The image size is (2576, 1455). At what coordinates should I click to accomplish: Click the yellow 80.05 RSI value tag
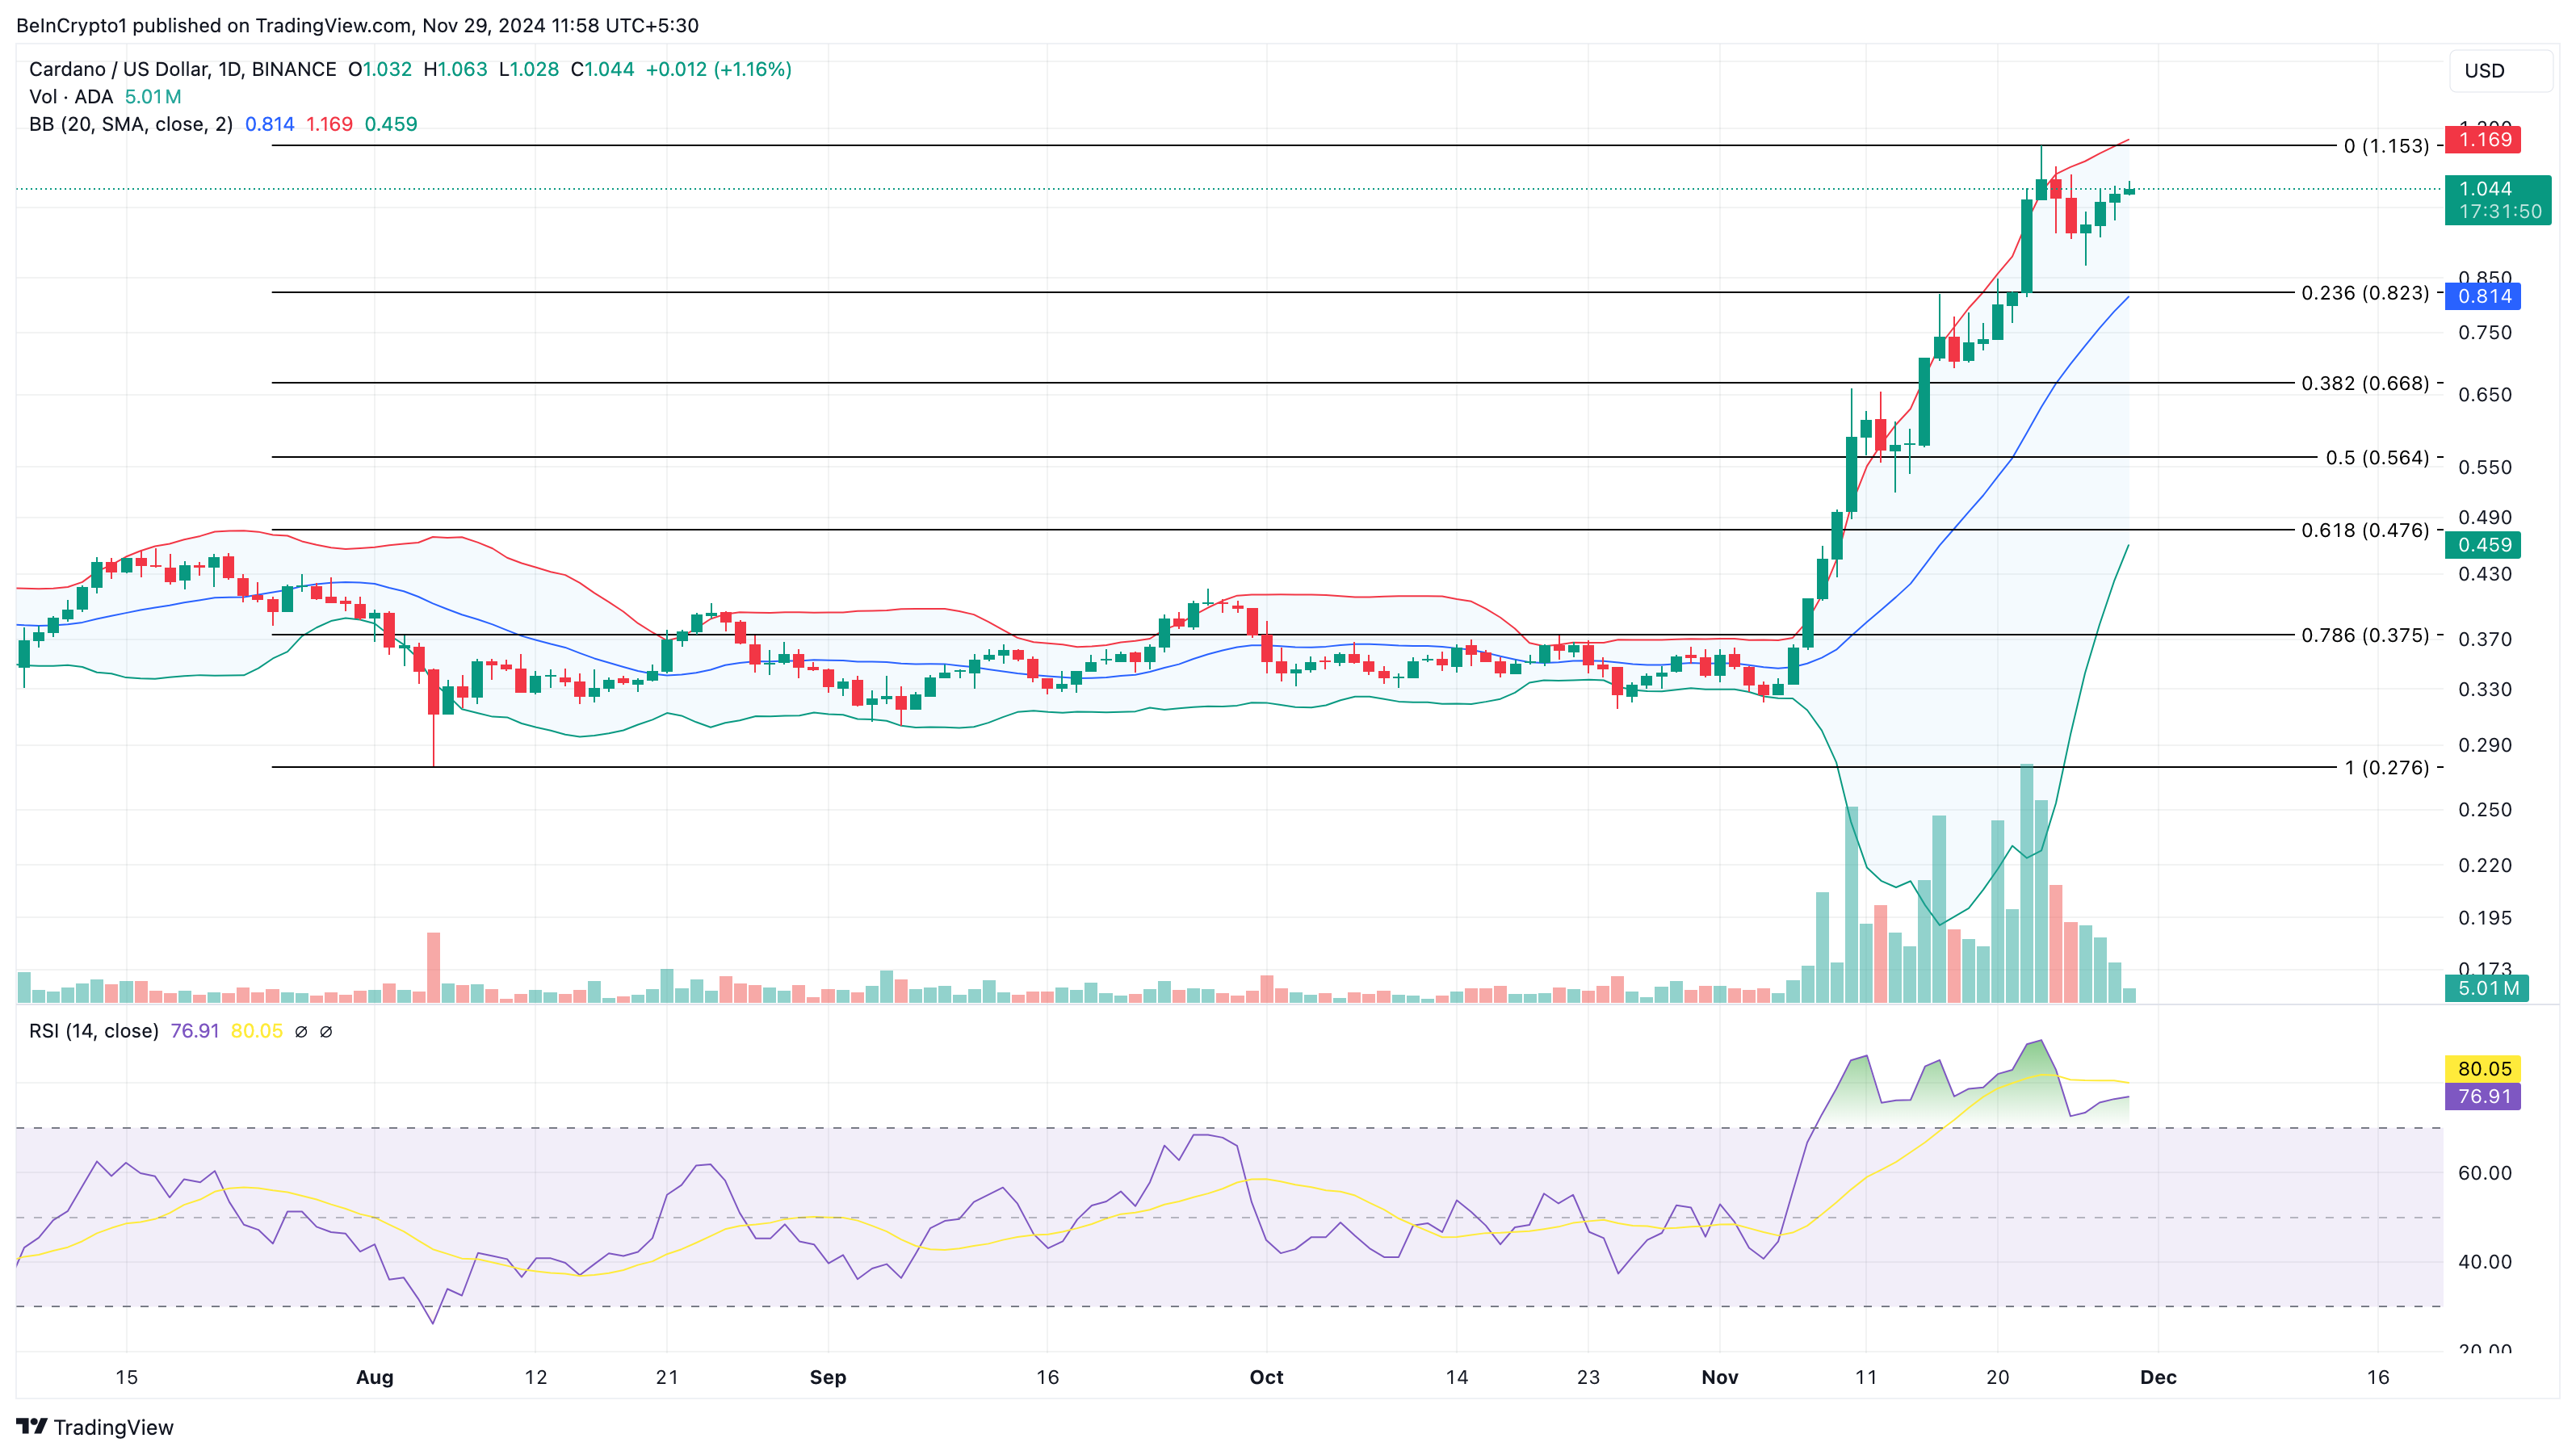click(x=2483, y=1068)
